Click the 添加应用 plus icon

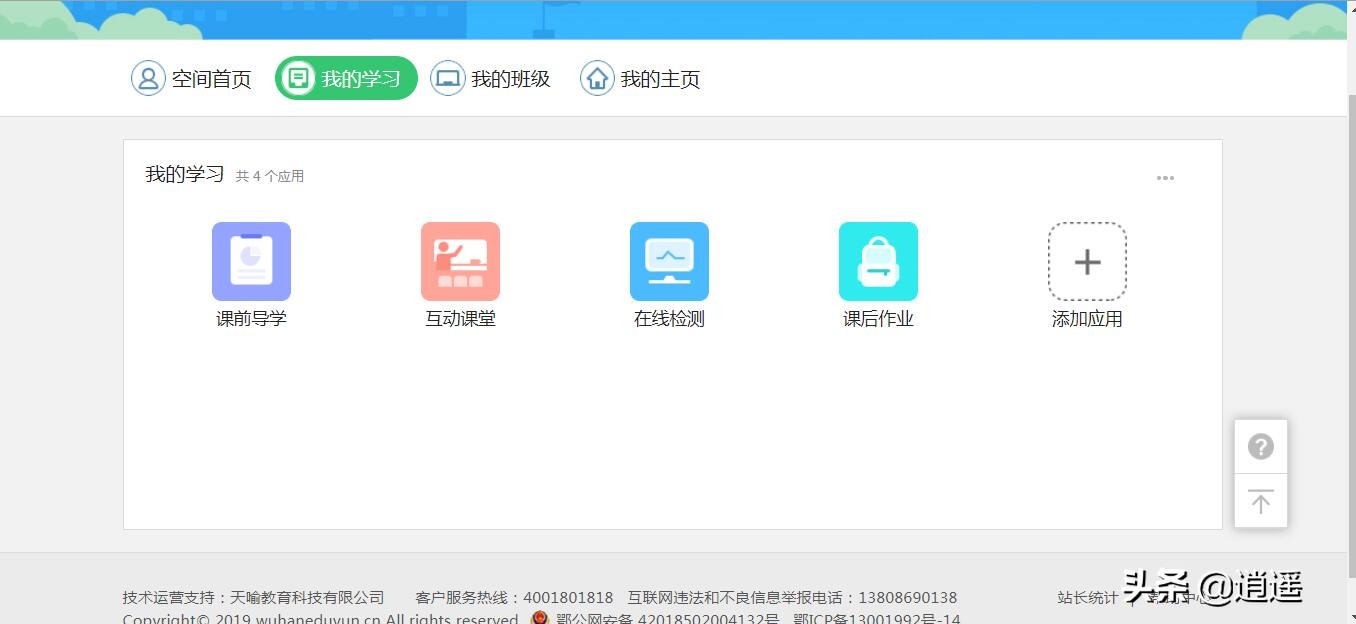click(1086, 261)
